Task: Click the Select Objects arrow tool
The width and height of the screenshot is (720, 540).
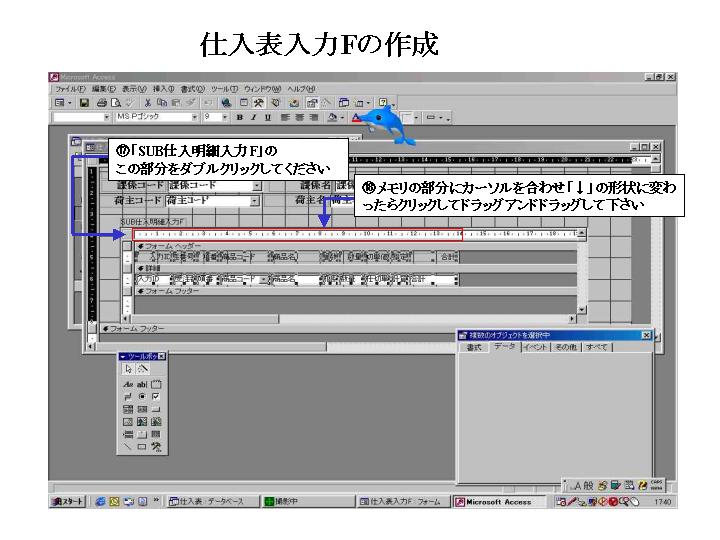Action: tap(127, 369)
